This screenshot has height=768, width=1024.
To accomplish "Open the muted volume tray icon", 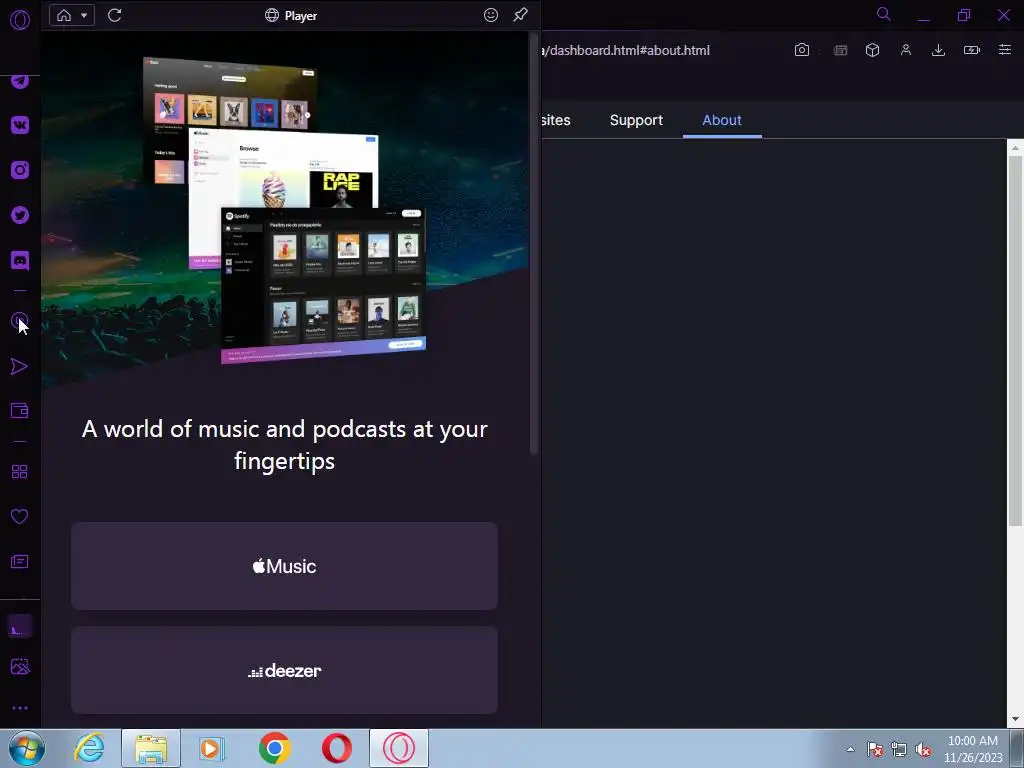I will (923, 750).
